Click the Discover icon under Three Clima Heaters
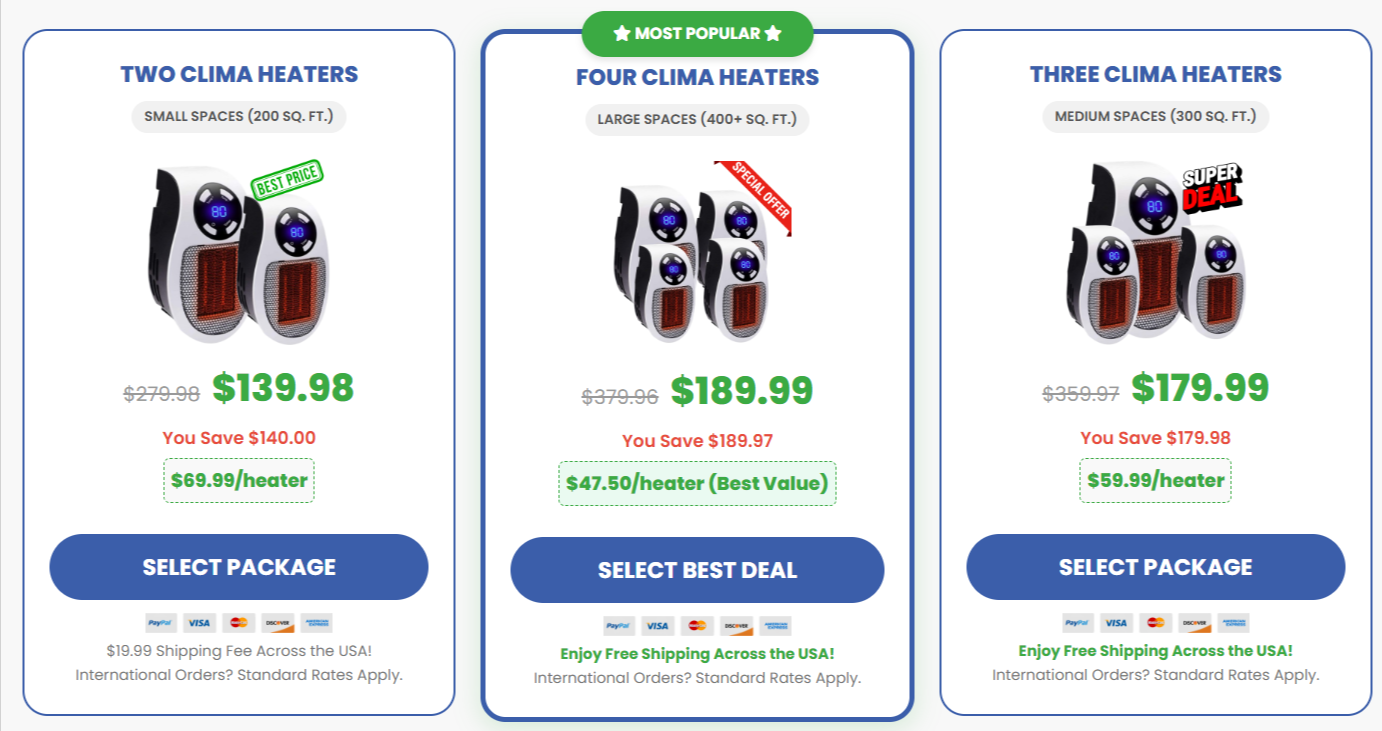Viewport: 1382px width, 731px height. click(1193, 622)
